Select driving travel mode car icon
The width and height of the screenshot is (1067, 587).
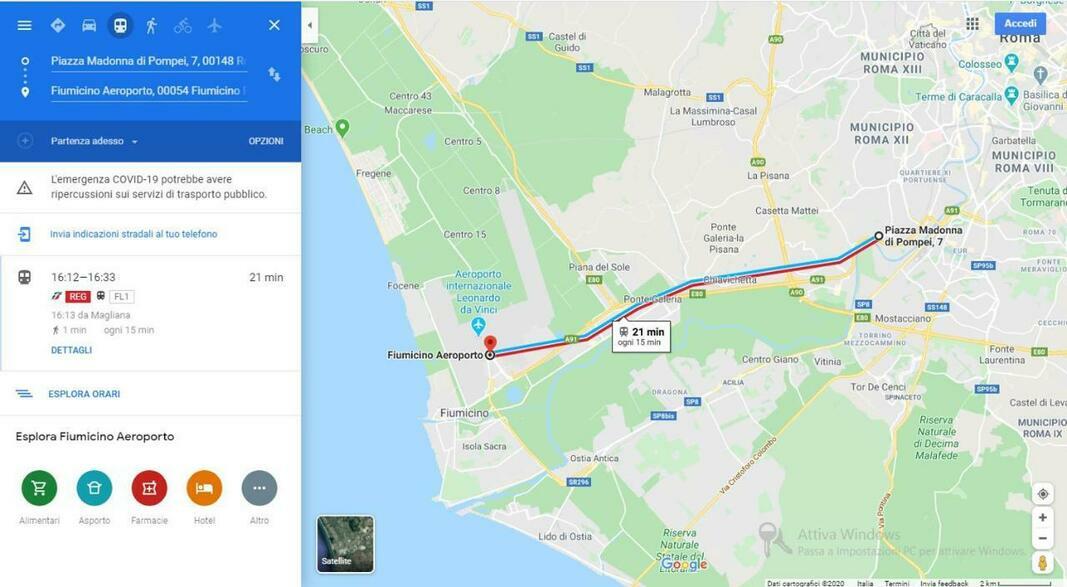pos(89,25)
